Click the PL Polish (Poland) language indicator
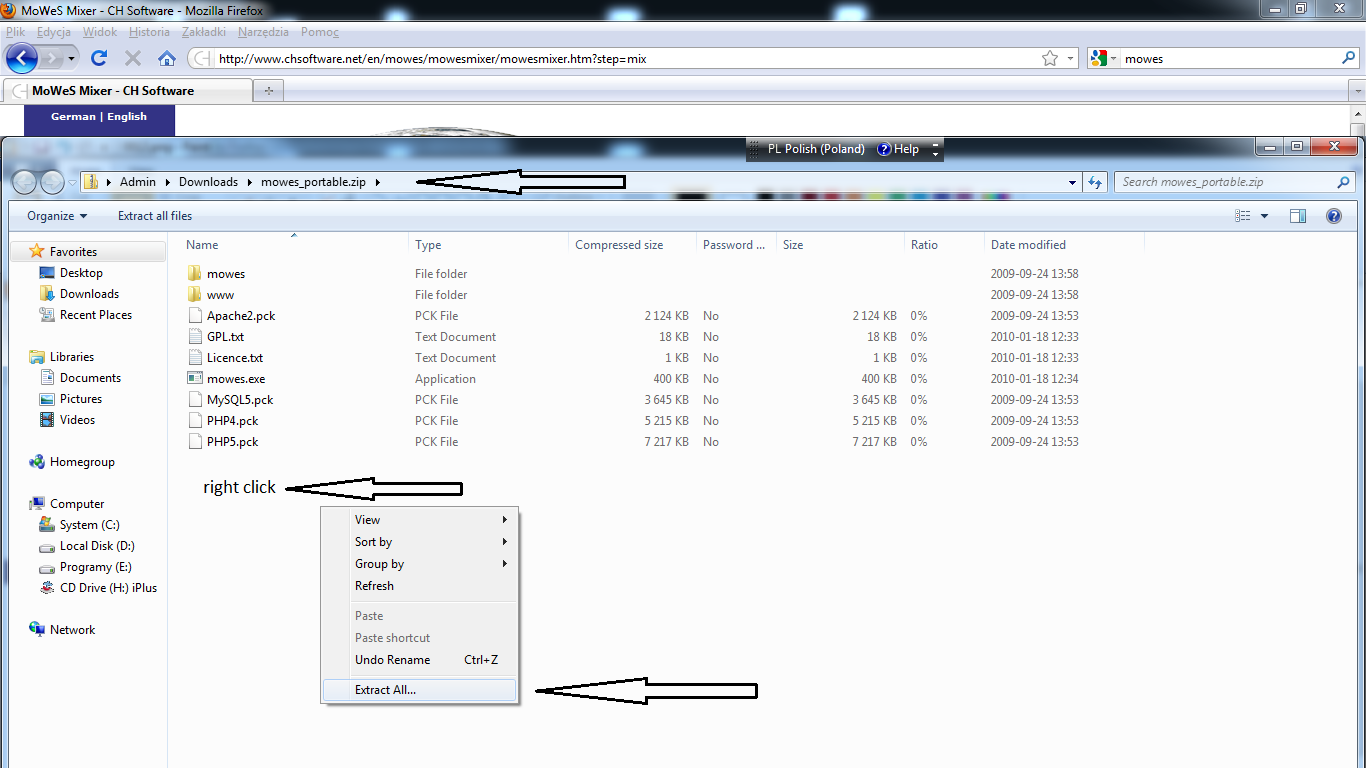The width and height of the screenshot is (1366, 768). coord(816,149)
